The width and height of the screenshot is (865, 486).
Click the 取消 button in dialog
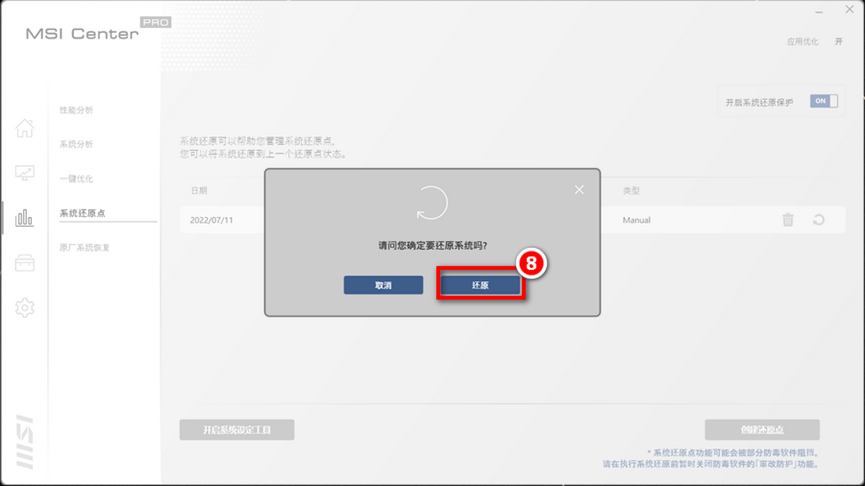(383, 285)
